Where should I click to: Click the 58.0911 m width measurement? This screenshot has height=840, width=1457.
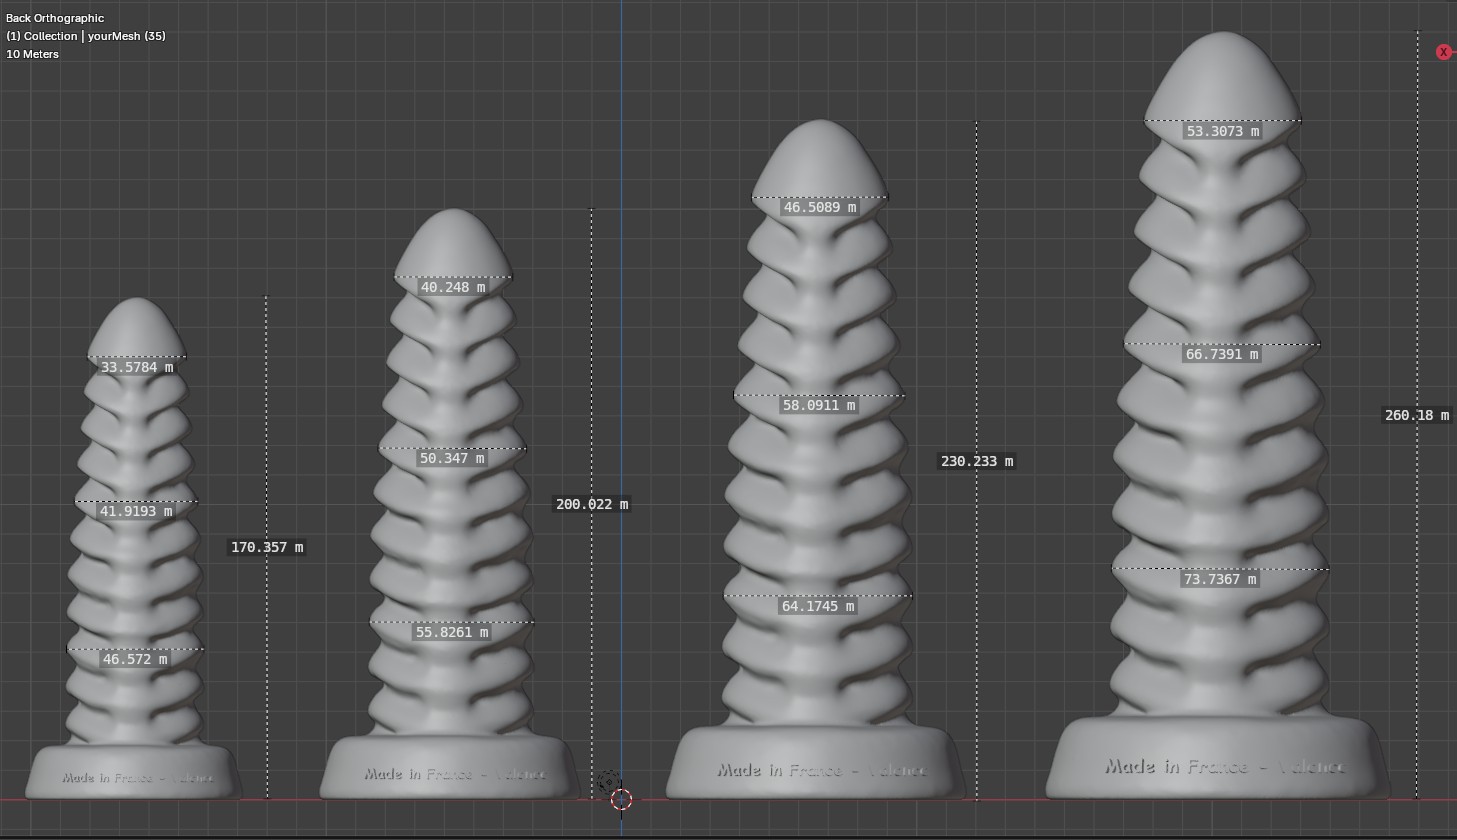click(x=819, y=405)
